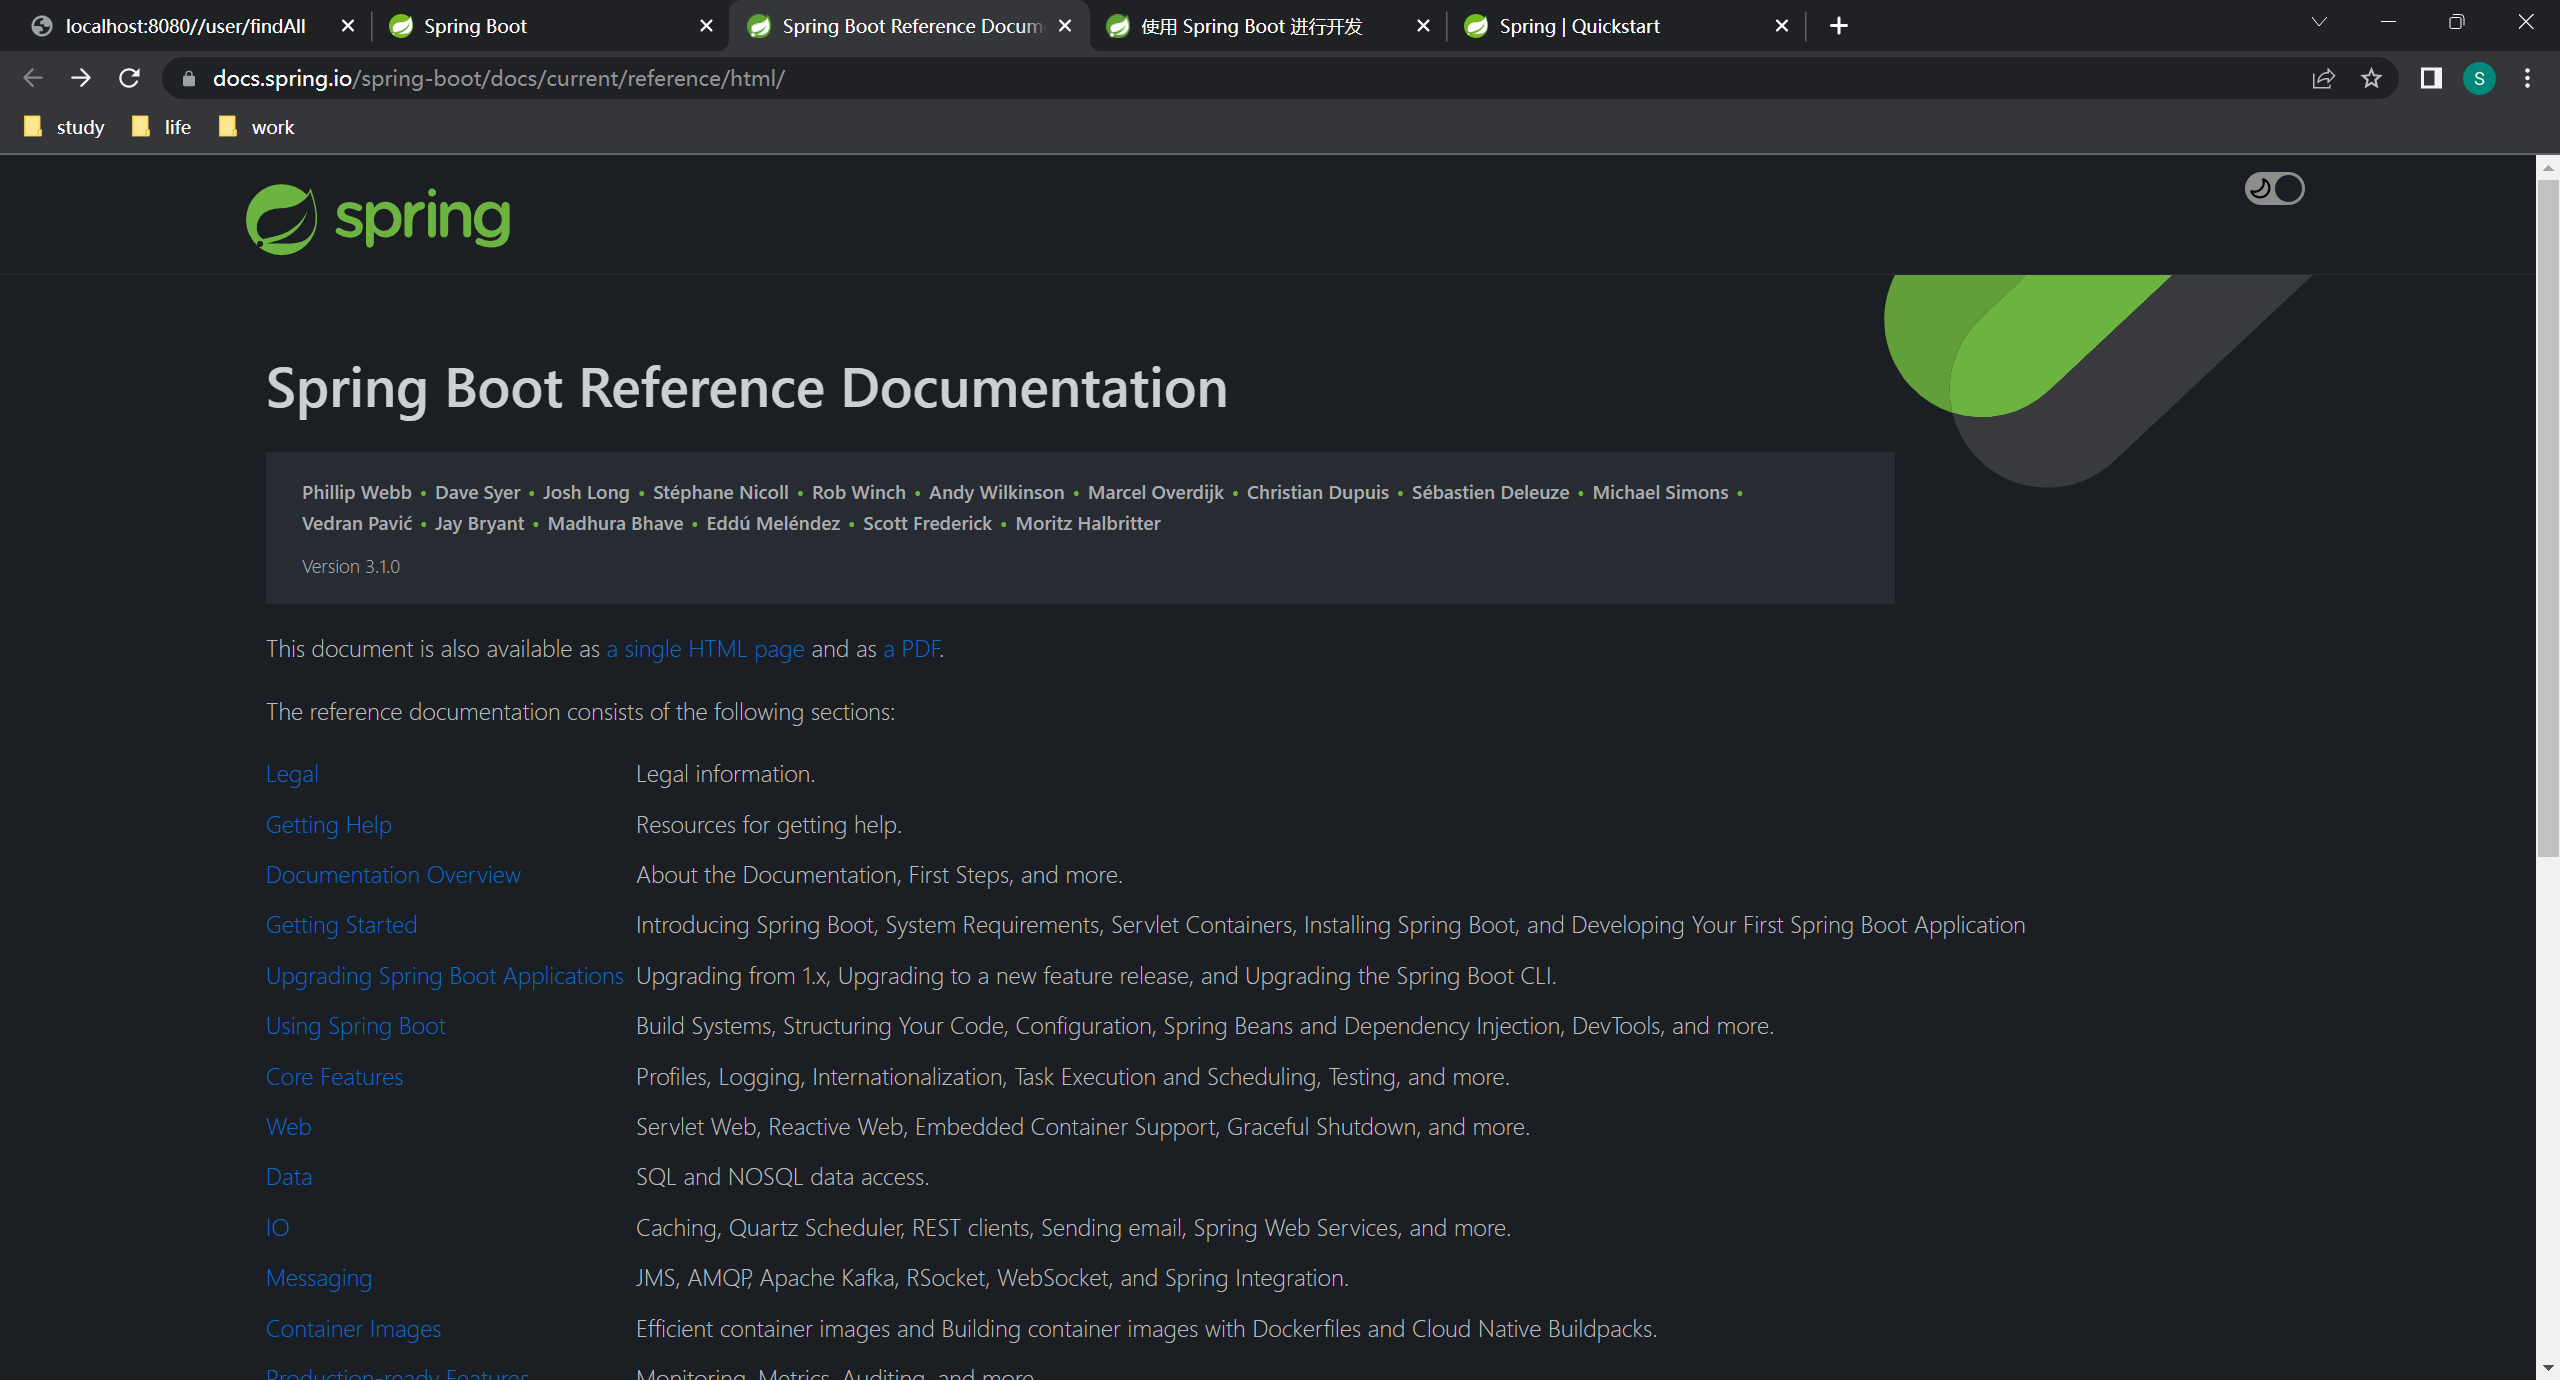Close the localhost:8080 findAll tab
2560x1380 pixels.
[348, 26]
